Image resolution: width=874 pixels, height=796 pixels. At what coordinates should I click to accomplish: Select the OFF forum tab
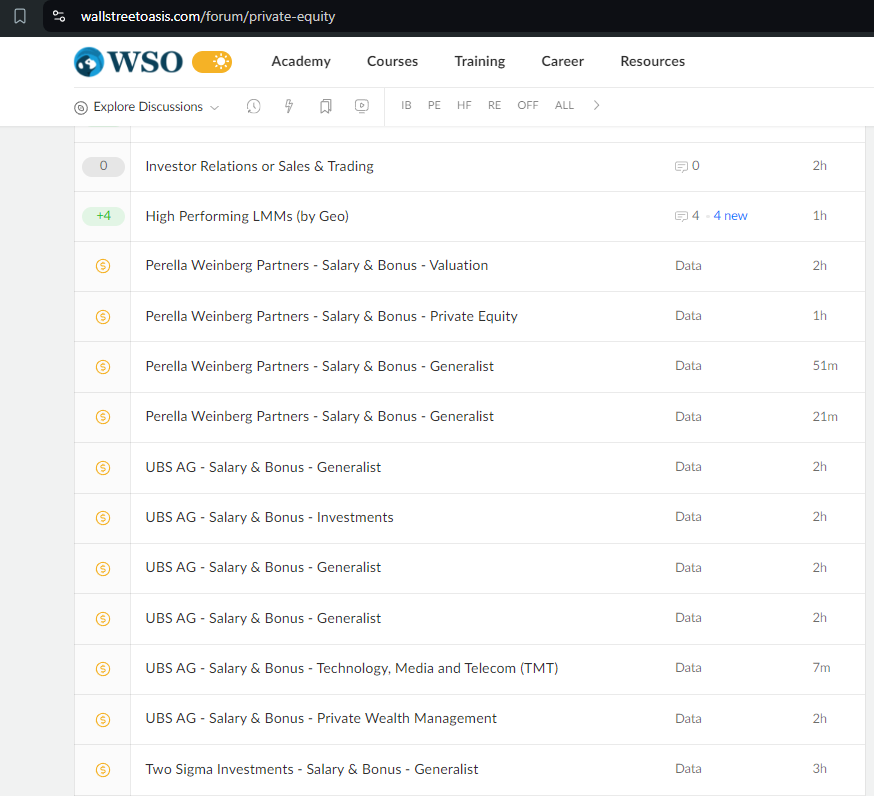click(528, 105)
